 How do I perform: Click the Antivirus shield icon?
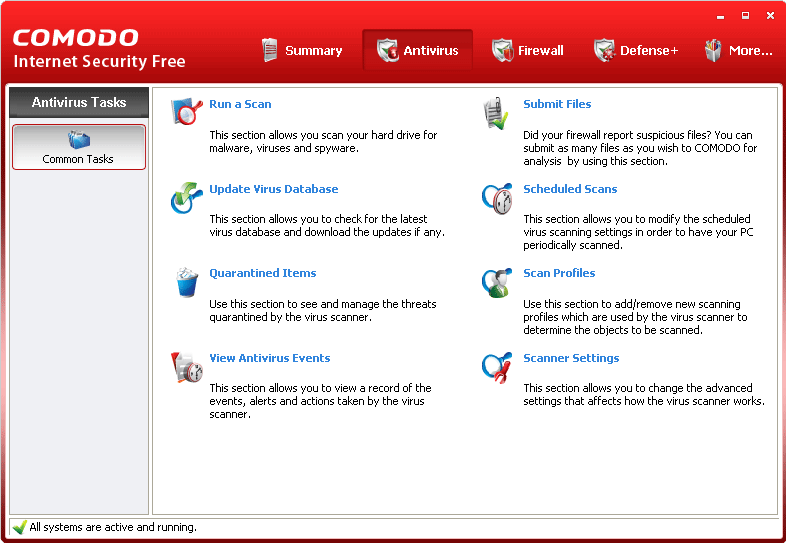387,51
